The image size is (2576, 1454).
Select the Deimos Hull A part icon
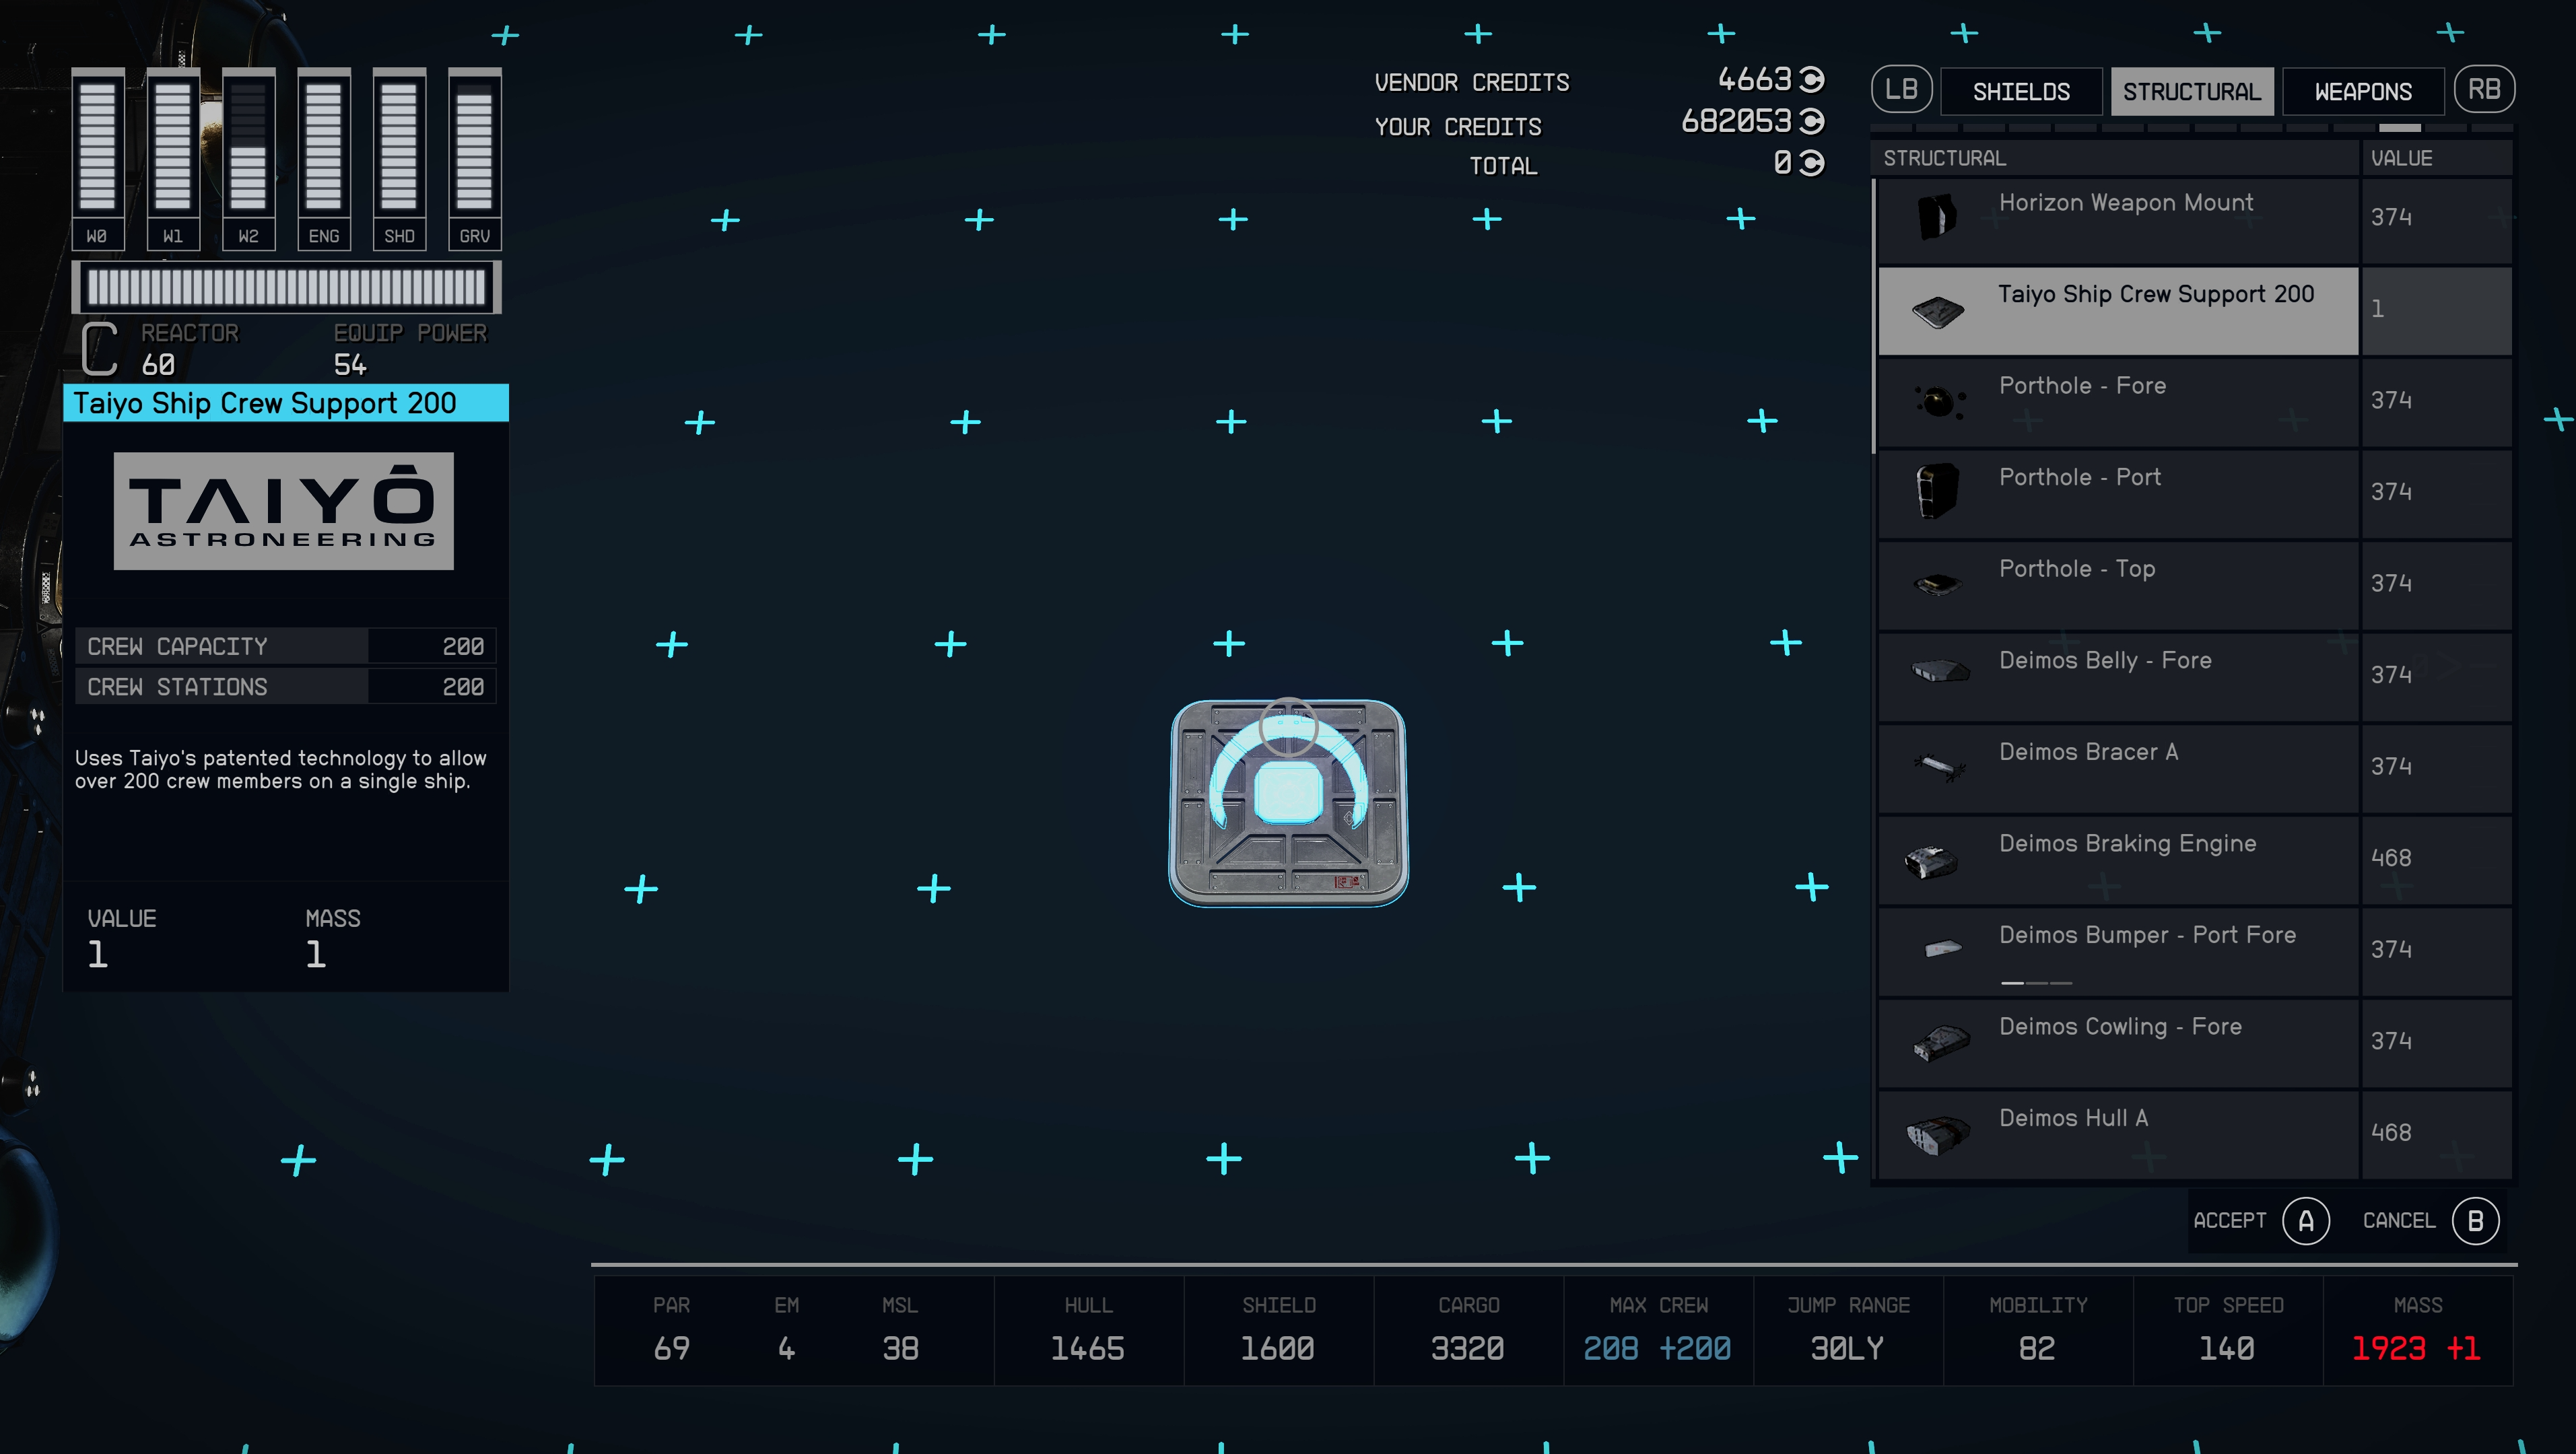(x=1938, y=1135)
